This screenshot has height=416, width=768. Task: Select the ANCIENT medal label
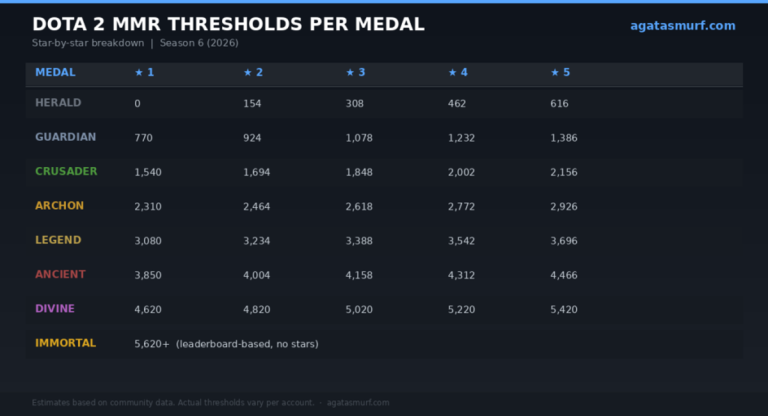[x=60, y=274]
